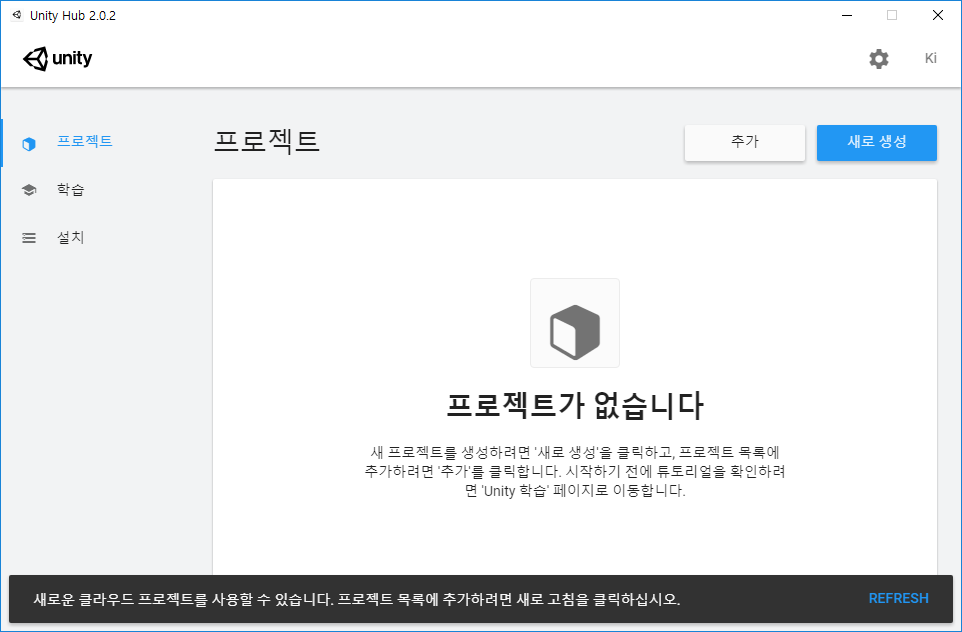The height and width of the screenshot is (632, 962).
Task: Click the 새로 생성 button
Action: pos(877,143)
